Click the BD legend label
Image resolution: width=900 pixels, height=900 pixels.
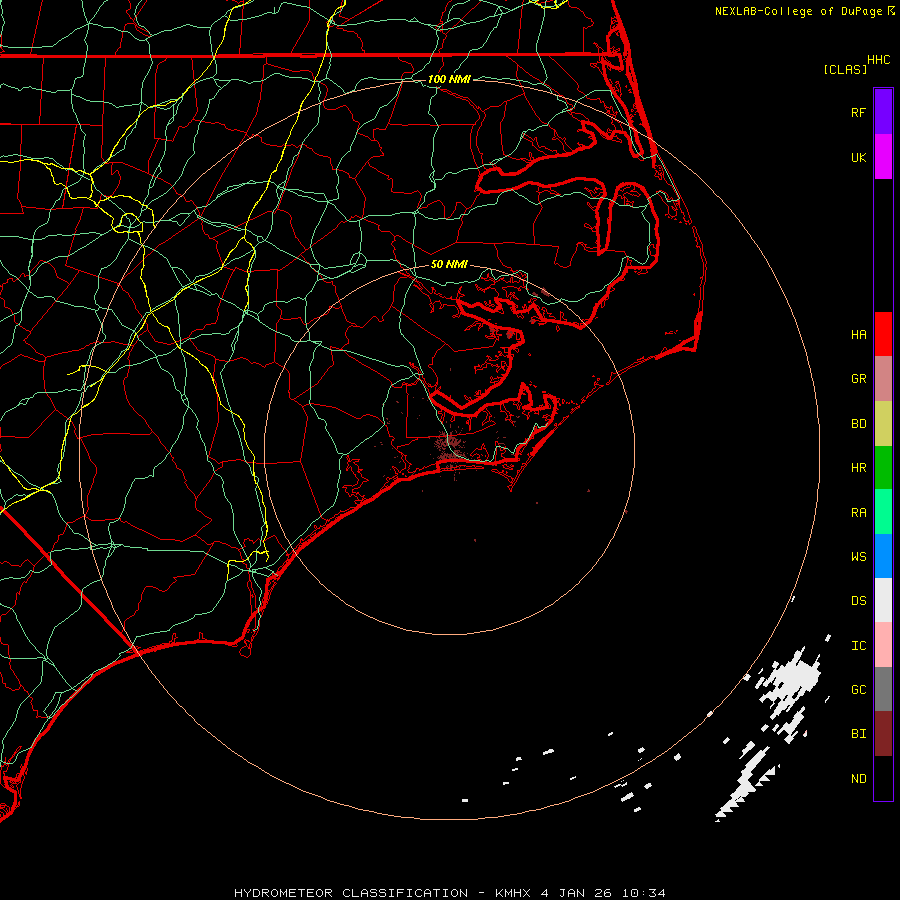tap(858, 424)
